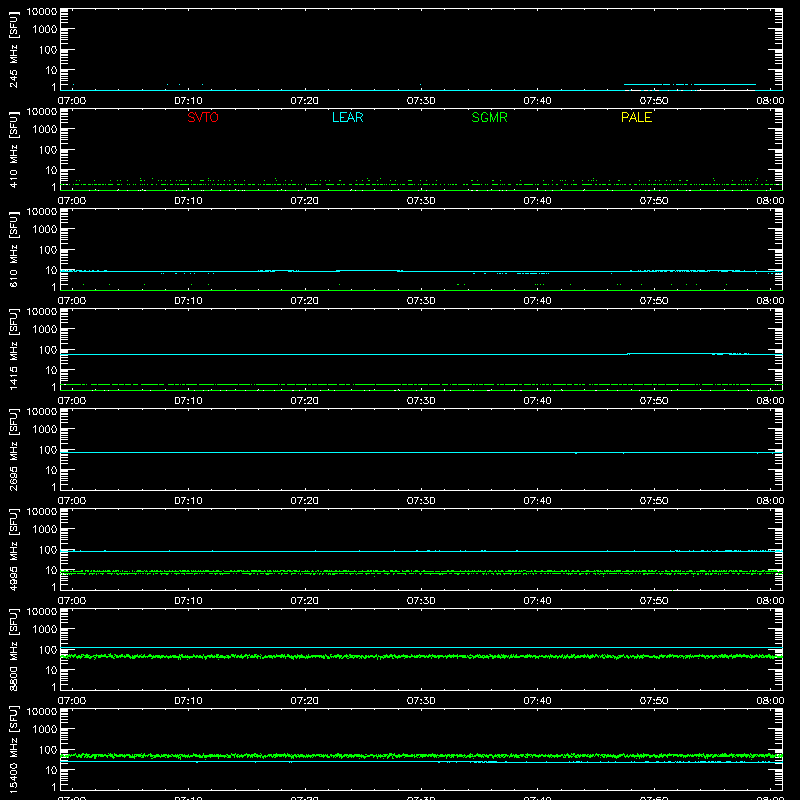The image size is (800, 800).
Task: Click the 10000 y-axis label of 8800 MHz plot
Action: click(x=42, y=612)
